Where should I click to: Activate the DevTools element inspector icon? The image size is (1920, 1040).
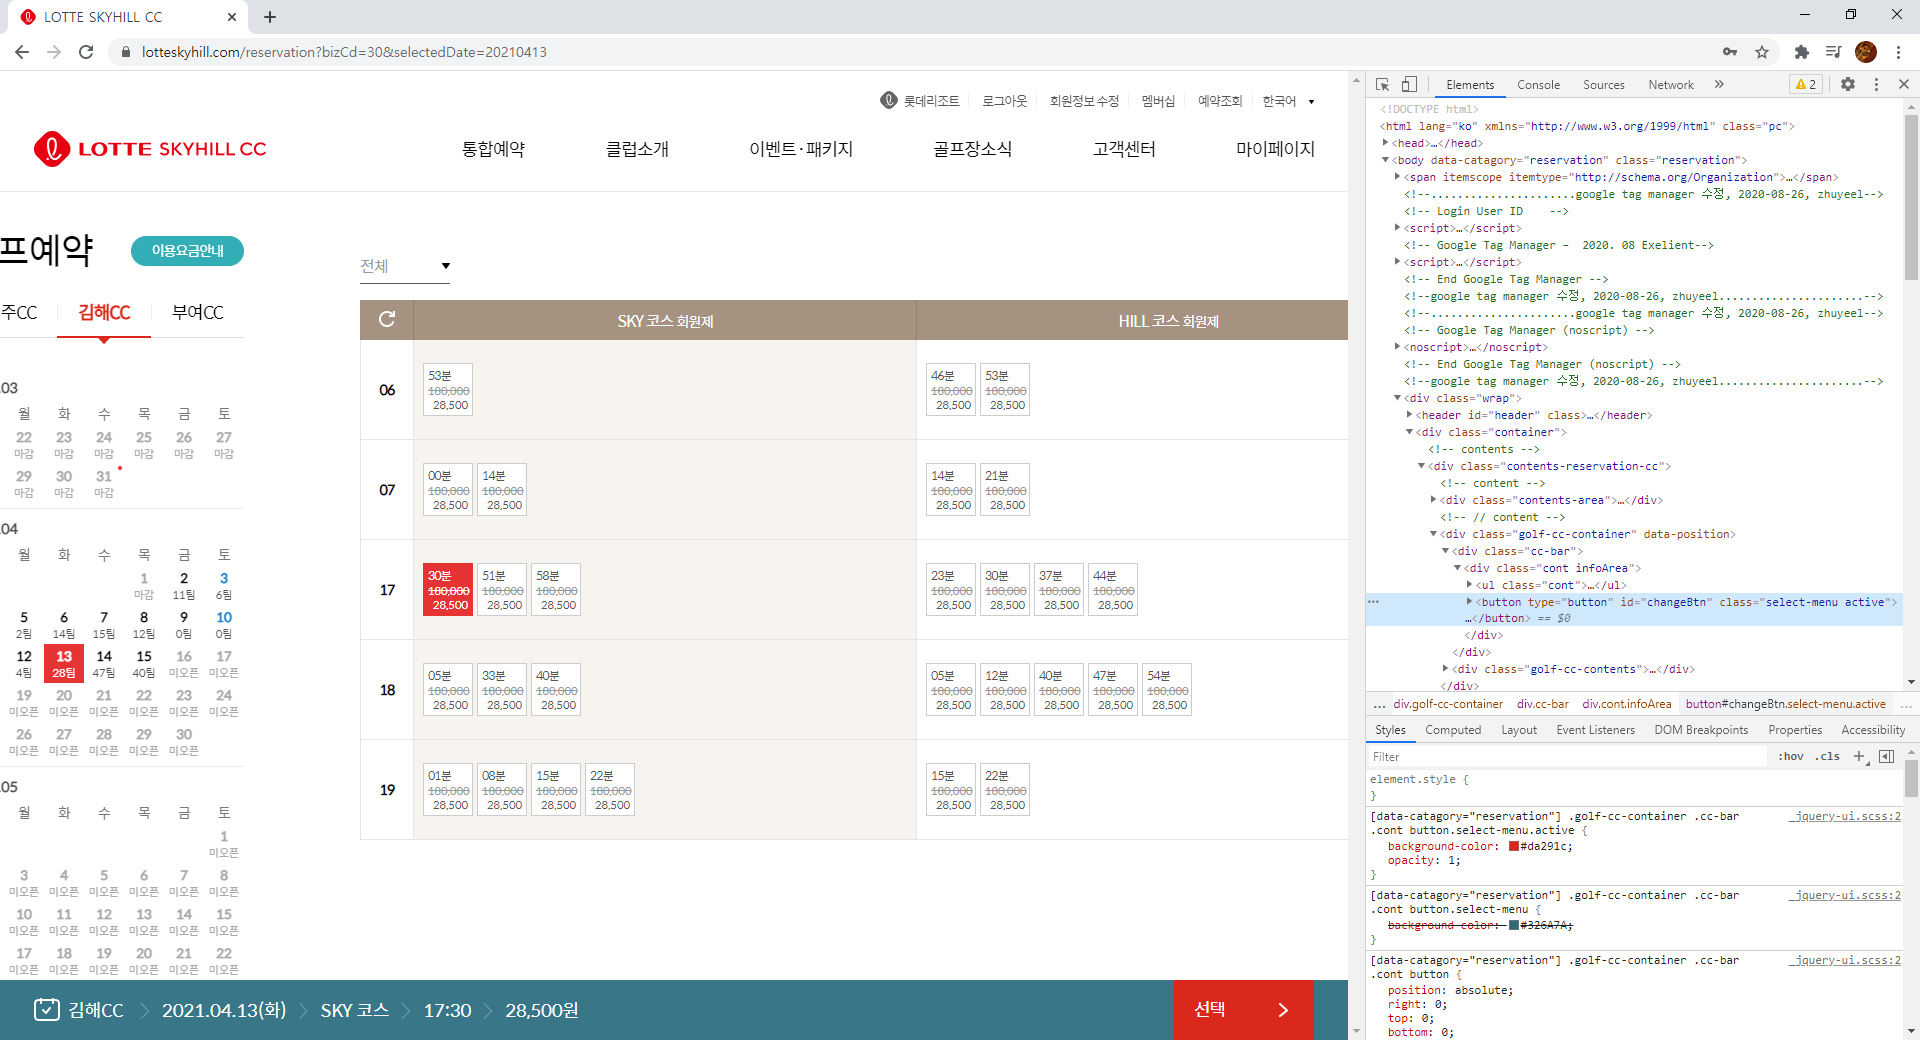click(1383, 85)
